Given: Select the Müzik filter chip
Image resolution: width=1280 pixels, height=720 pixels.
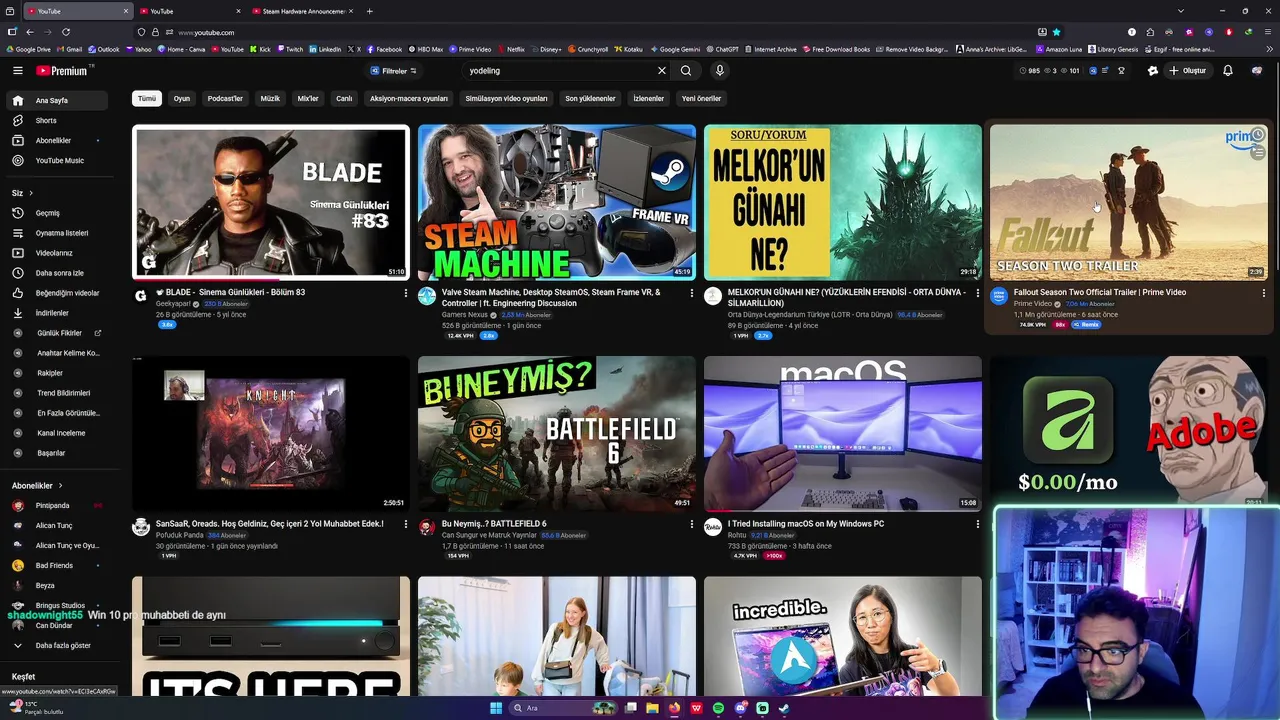Looking at the screenshot, I should pos(270,99).
